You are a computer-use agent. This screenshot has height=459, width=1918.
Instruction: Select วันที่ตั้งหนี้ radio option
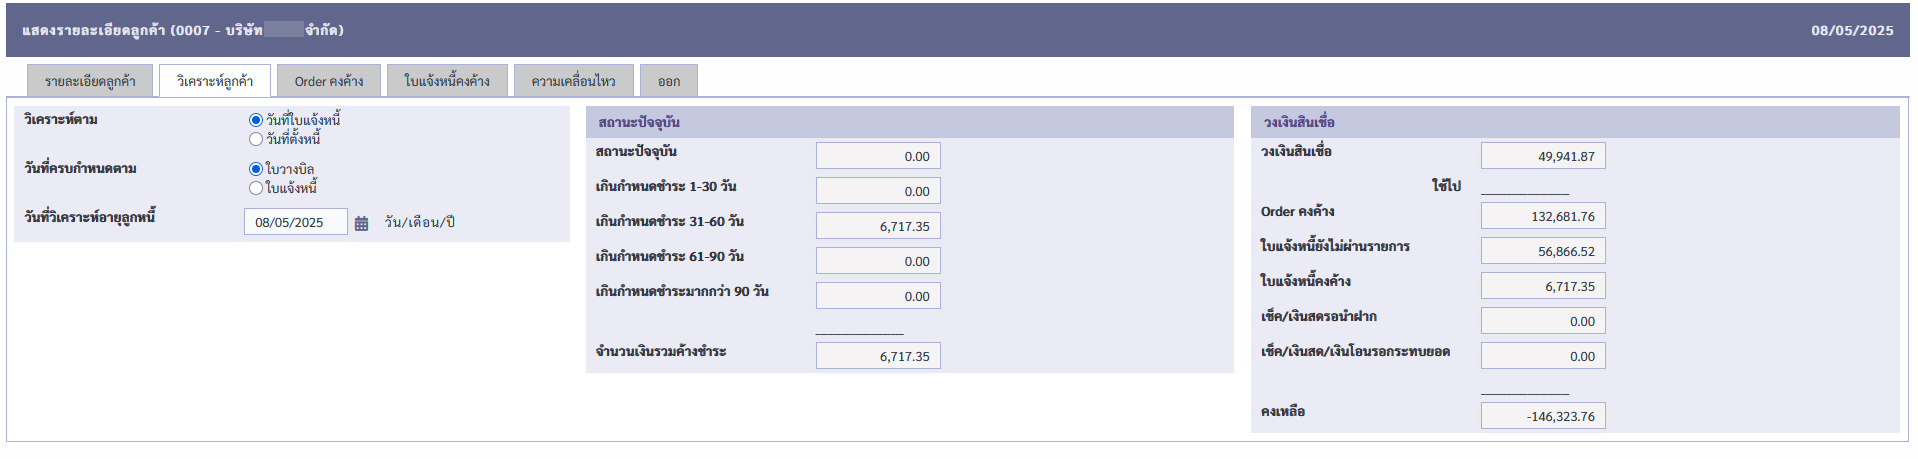pyautogui.click(x=256, y=139)
